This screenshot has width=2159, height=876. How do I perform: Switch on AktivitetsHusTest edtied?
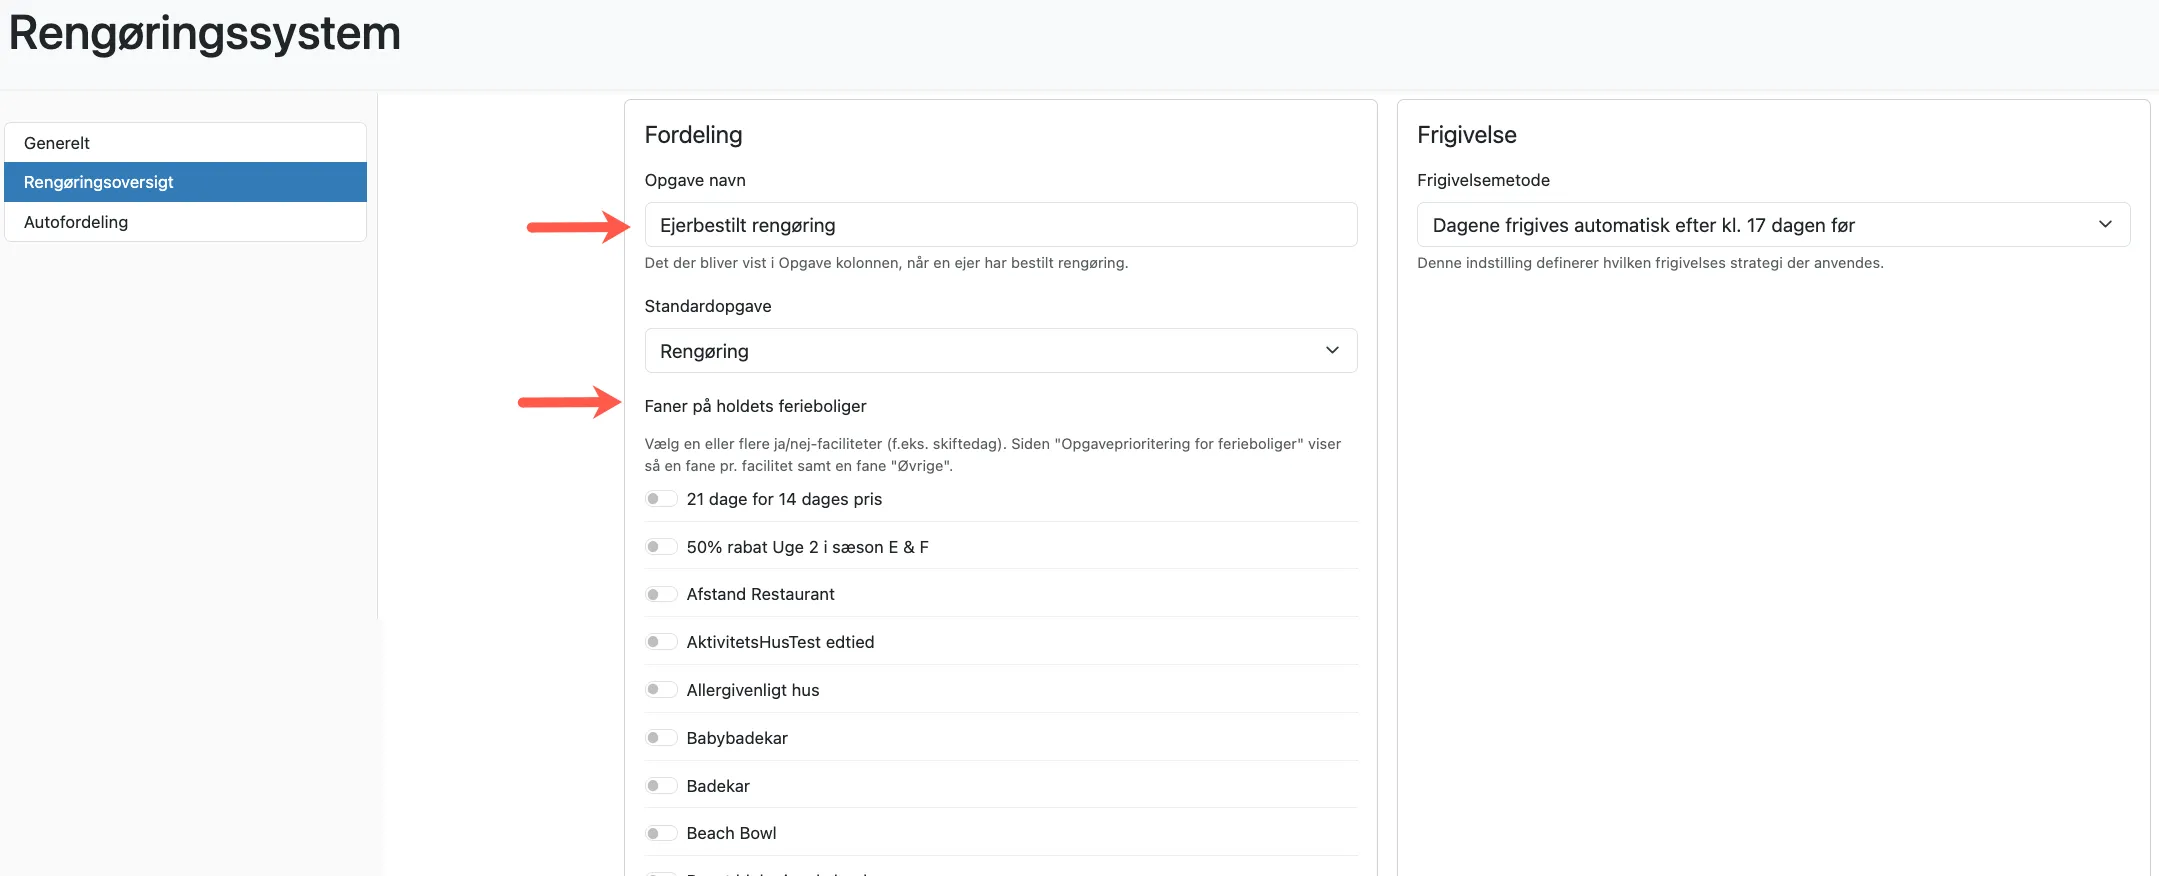[x=661, y=642]
